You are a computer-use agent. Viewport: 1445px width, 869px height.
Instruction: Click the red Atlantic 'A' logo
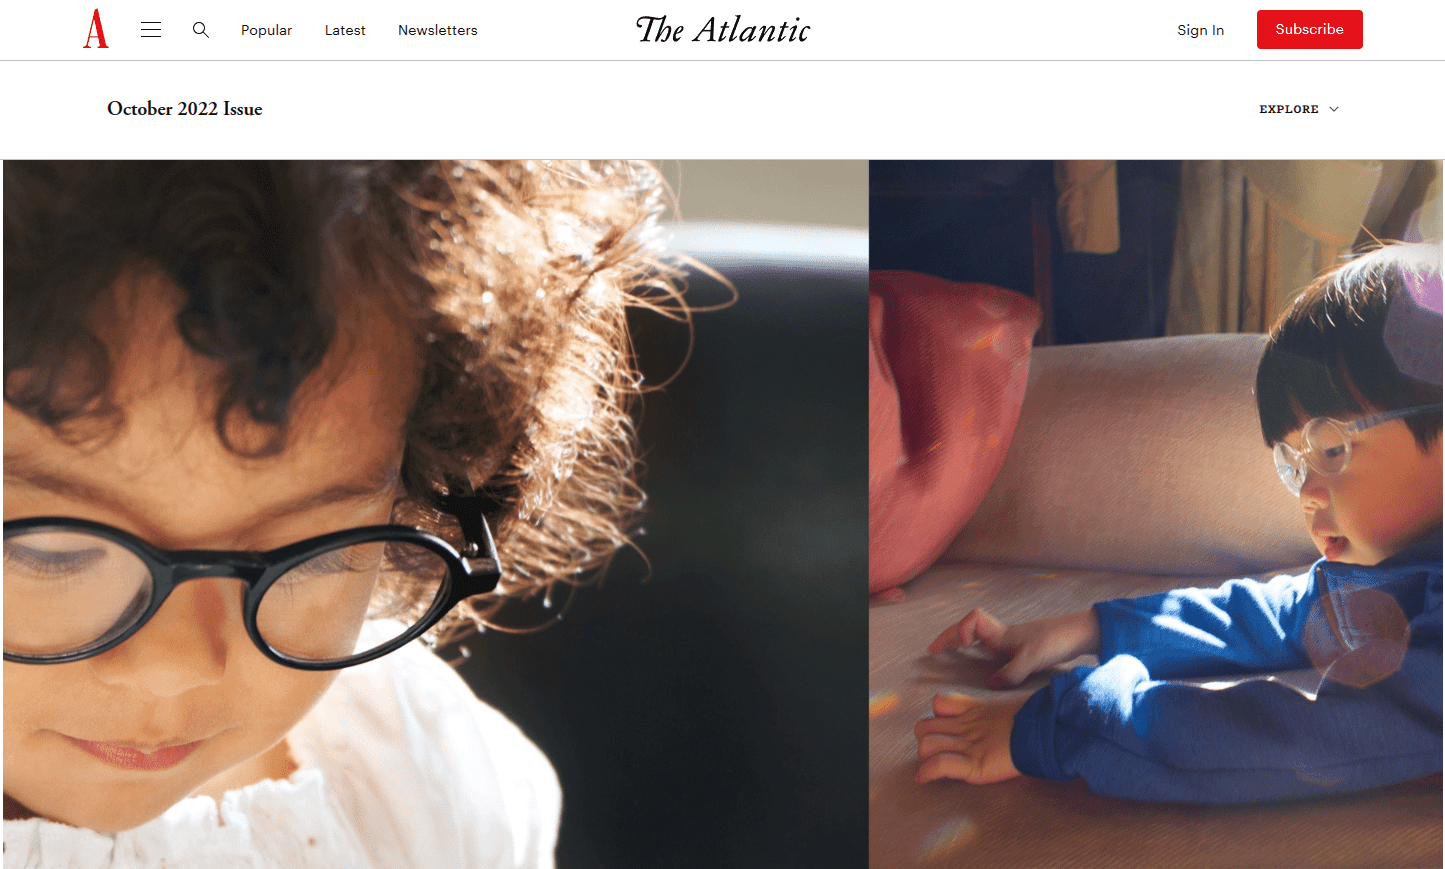[96, 29]
